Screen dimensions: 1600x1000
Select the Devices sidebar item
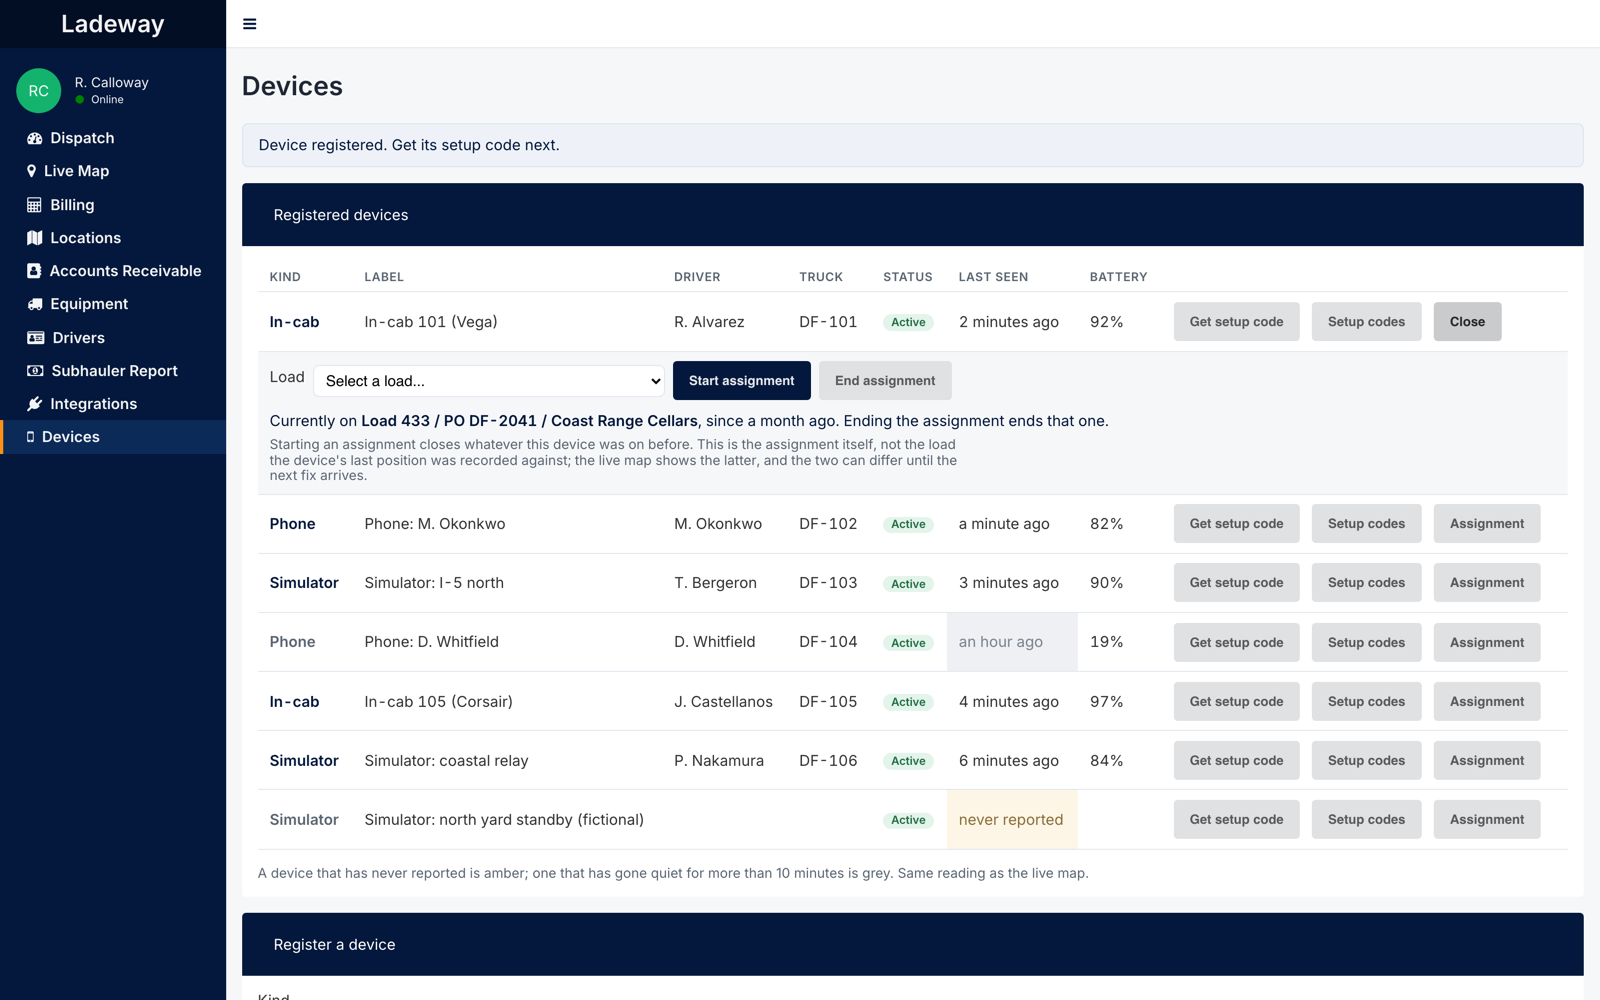tap(113, 437)
